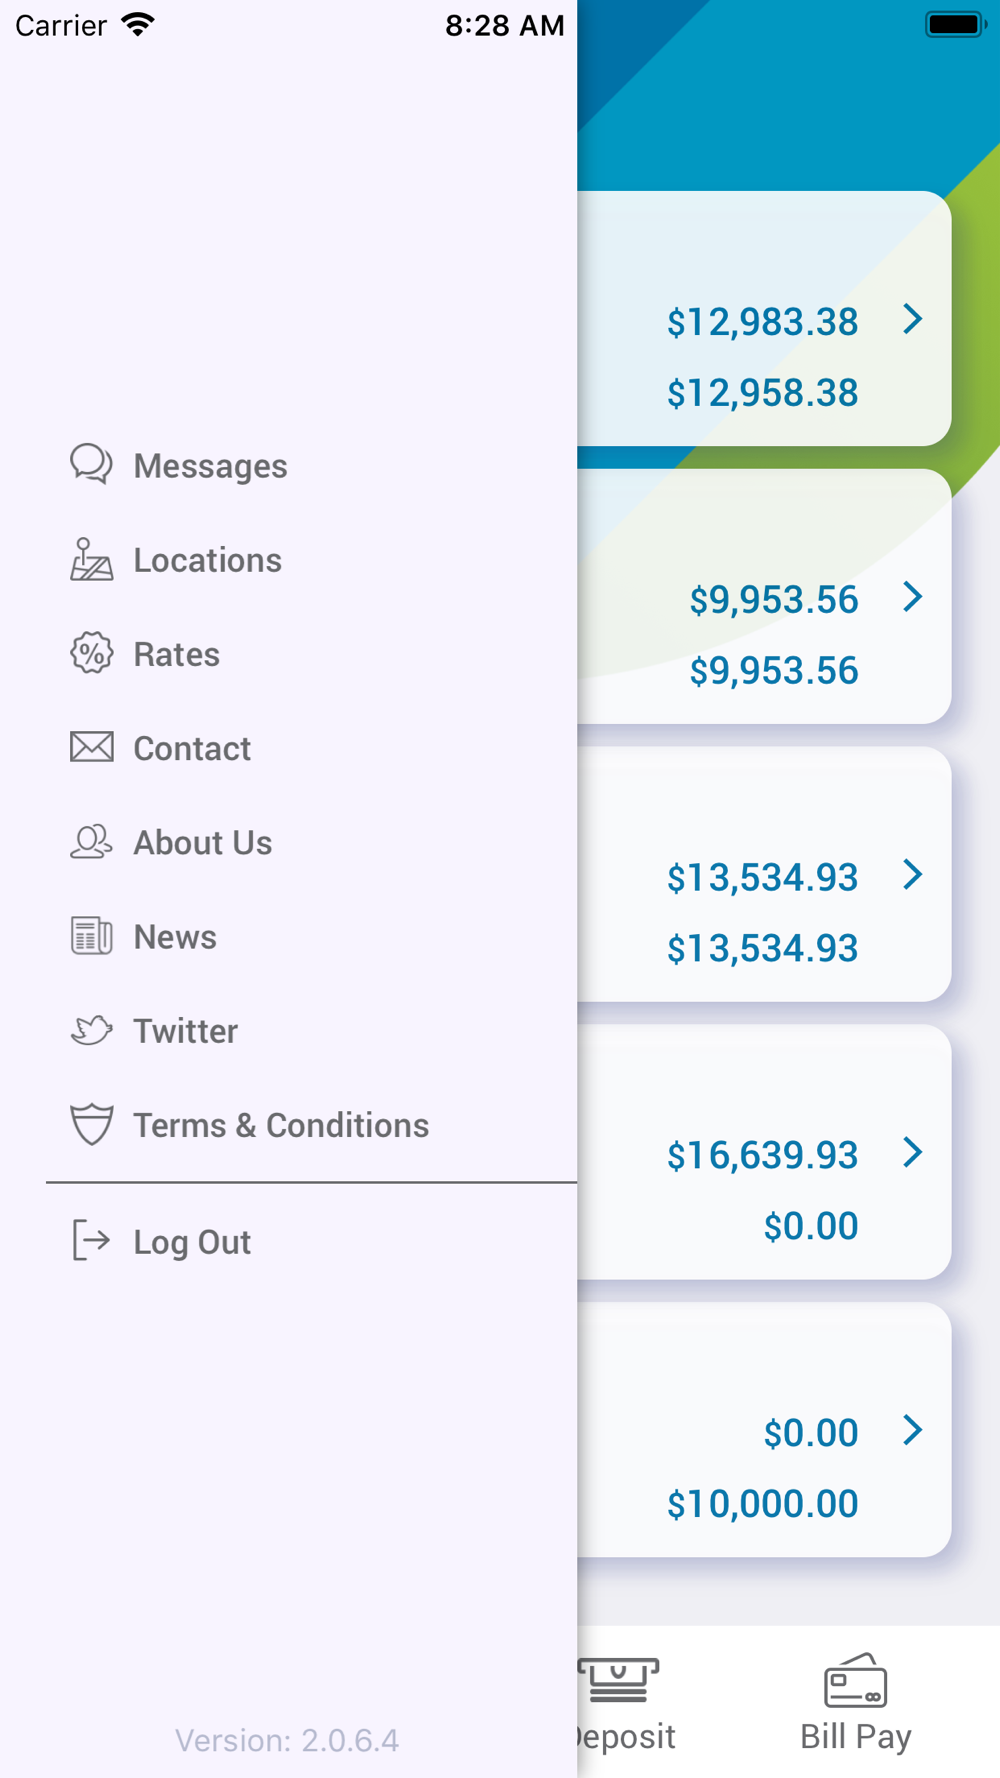Expand the $9,953.56 account chevron
Screen dimensions: 1000x1778
pos(912,597)
